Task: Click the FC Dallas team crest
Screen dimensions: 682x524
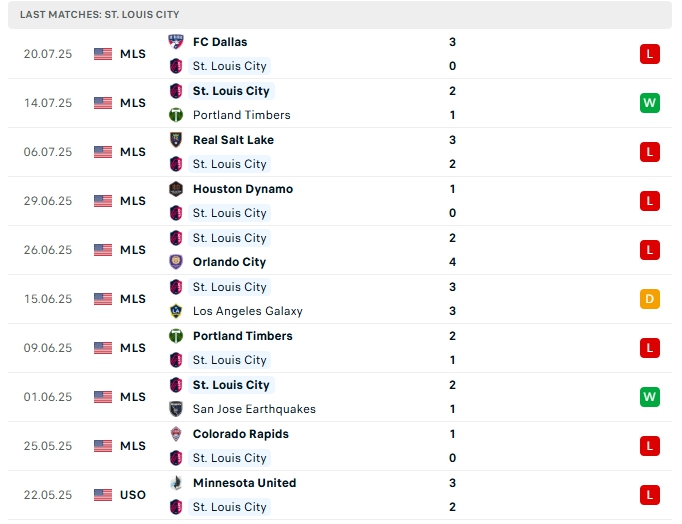Action: point(177,42)
